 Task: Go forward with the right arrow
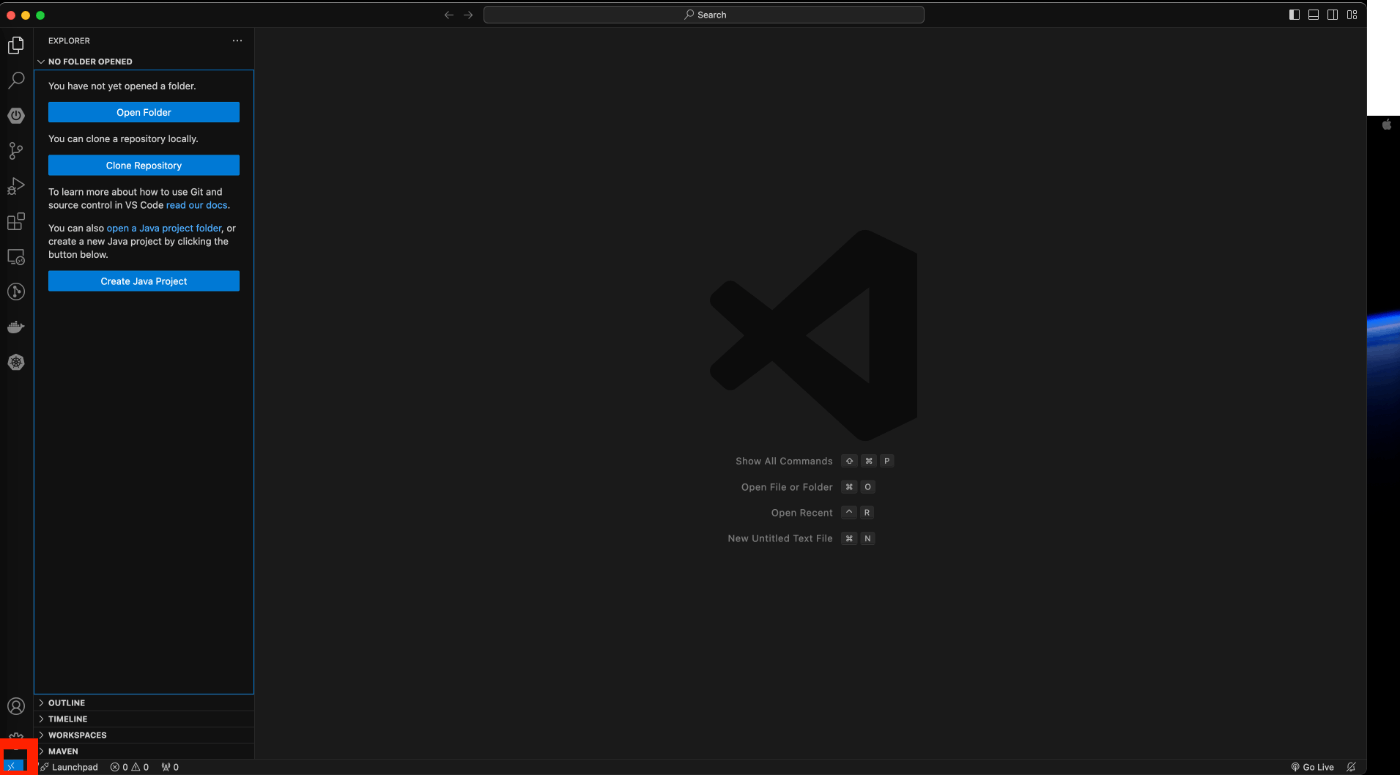pyautogui.click(x=468, y=15)
